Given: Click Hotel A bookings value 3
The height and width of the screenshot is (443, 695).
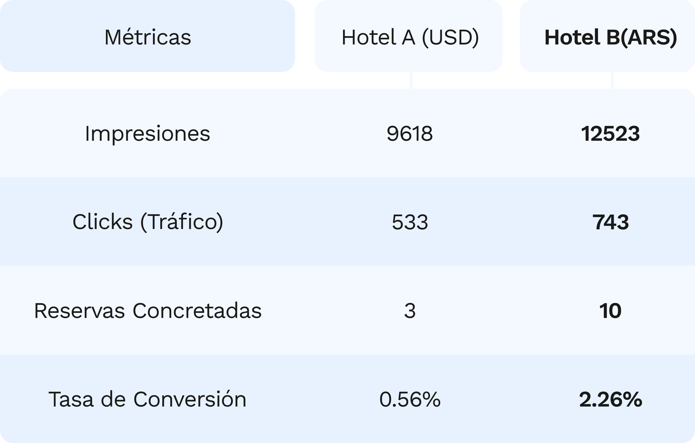Looking at the screenshot, I should 409,310.
